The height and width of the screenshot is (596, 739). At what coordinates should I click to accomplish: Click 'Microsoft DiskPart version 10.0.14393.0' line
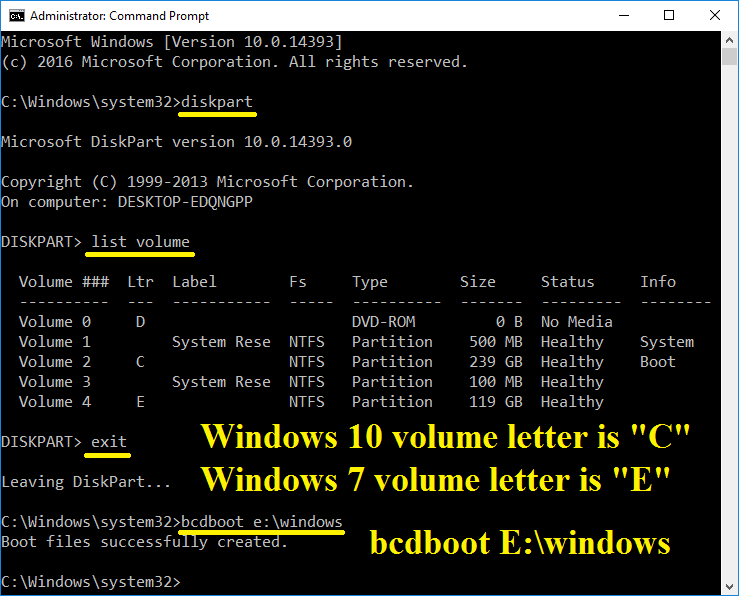click(177, 142)
